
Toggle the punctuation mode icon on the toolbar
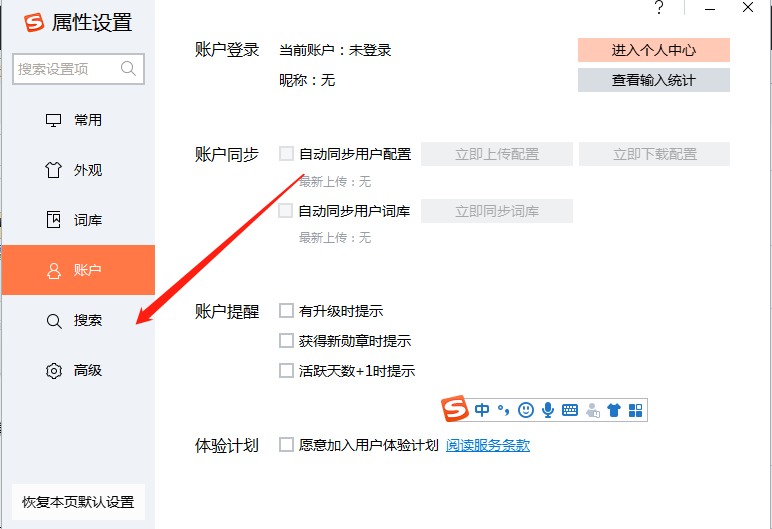click(503, 410)
